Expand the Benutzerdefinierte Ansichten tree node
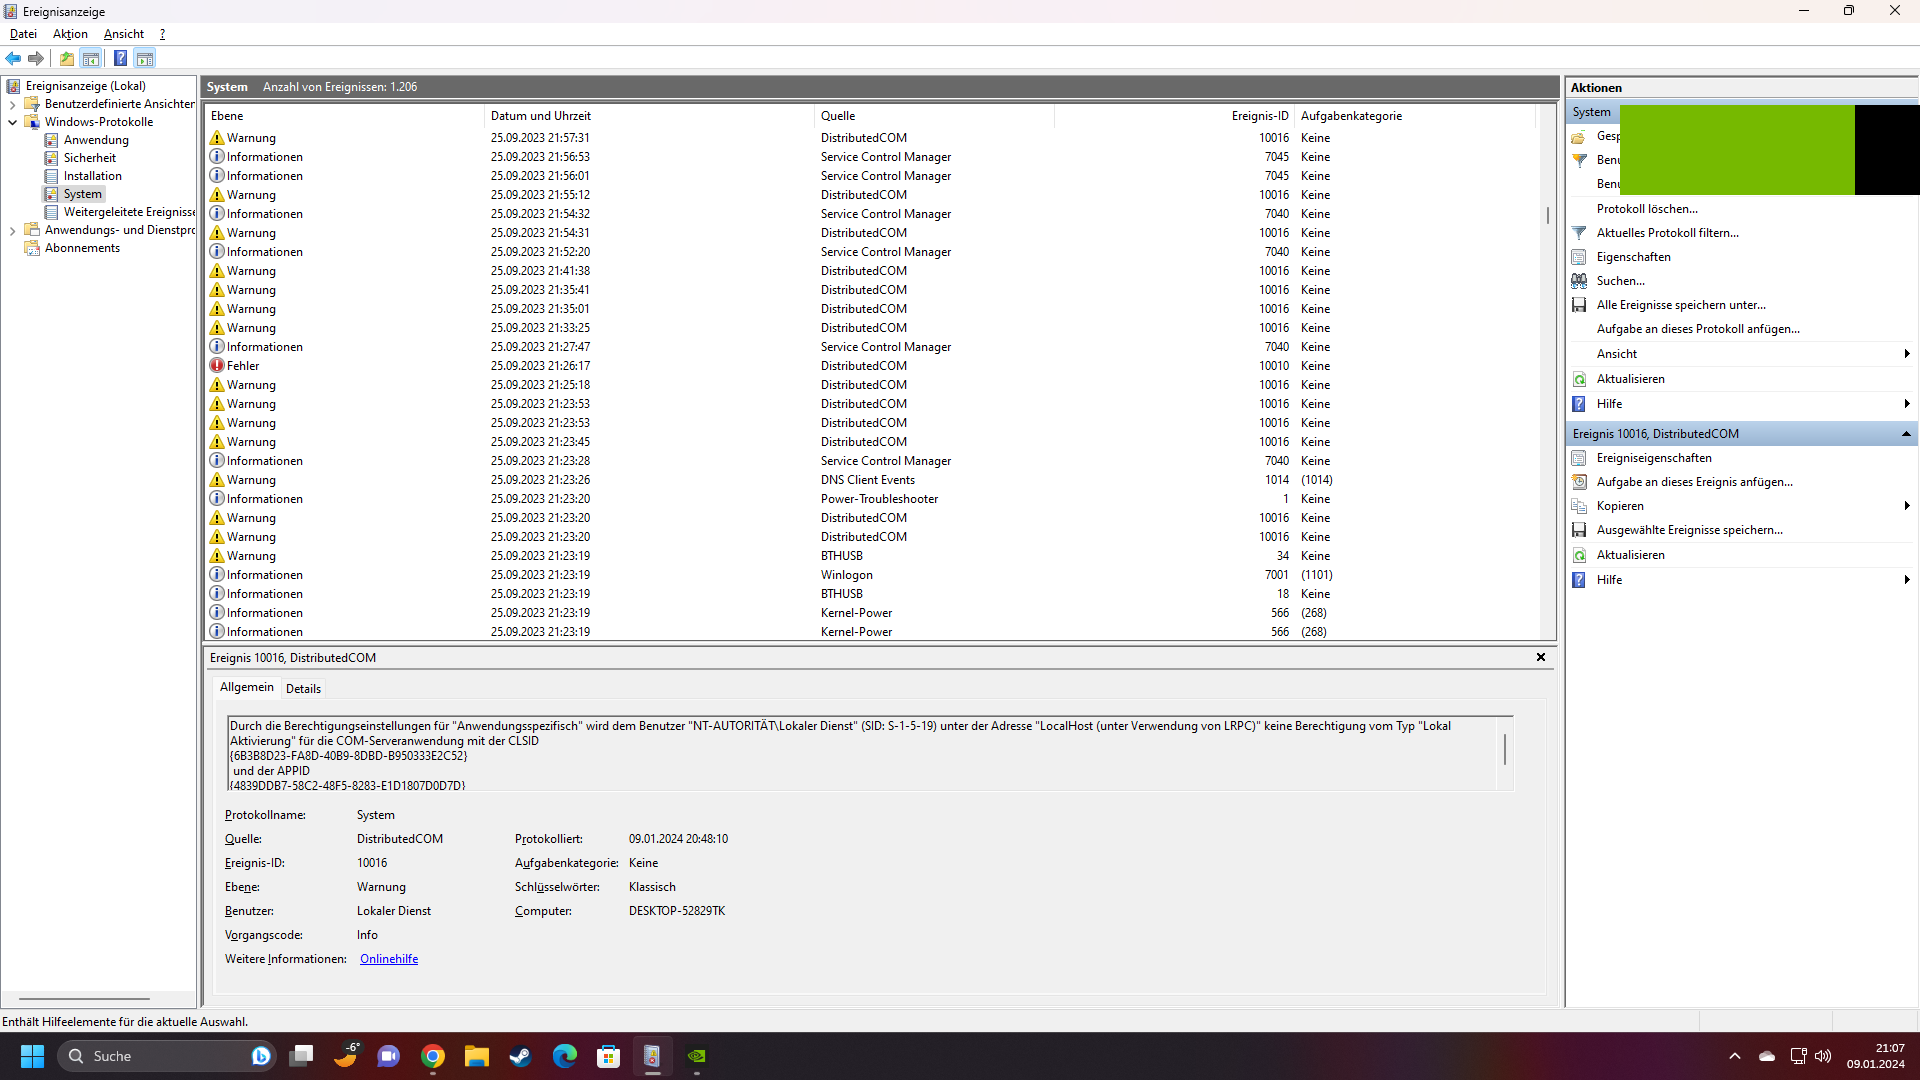 coord(12,104)
